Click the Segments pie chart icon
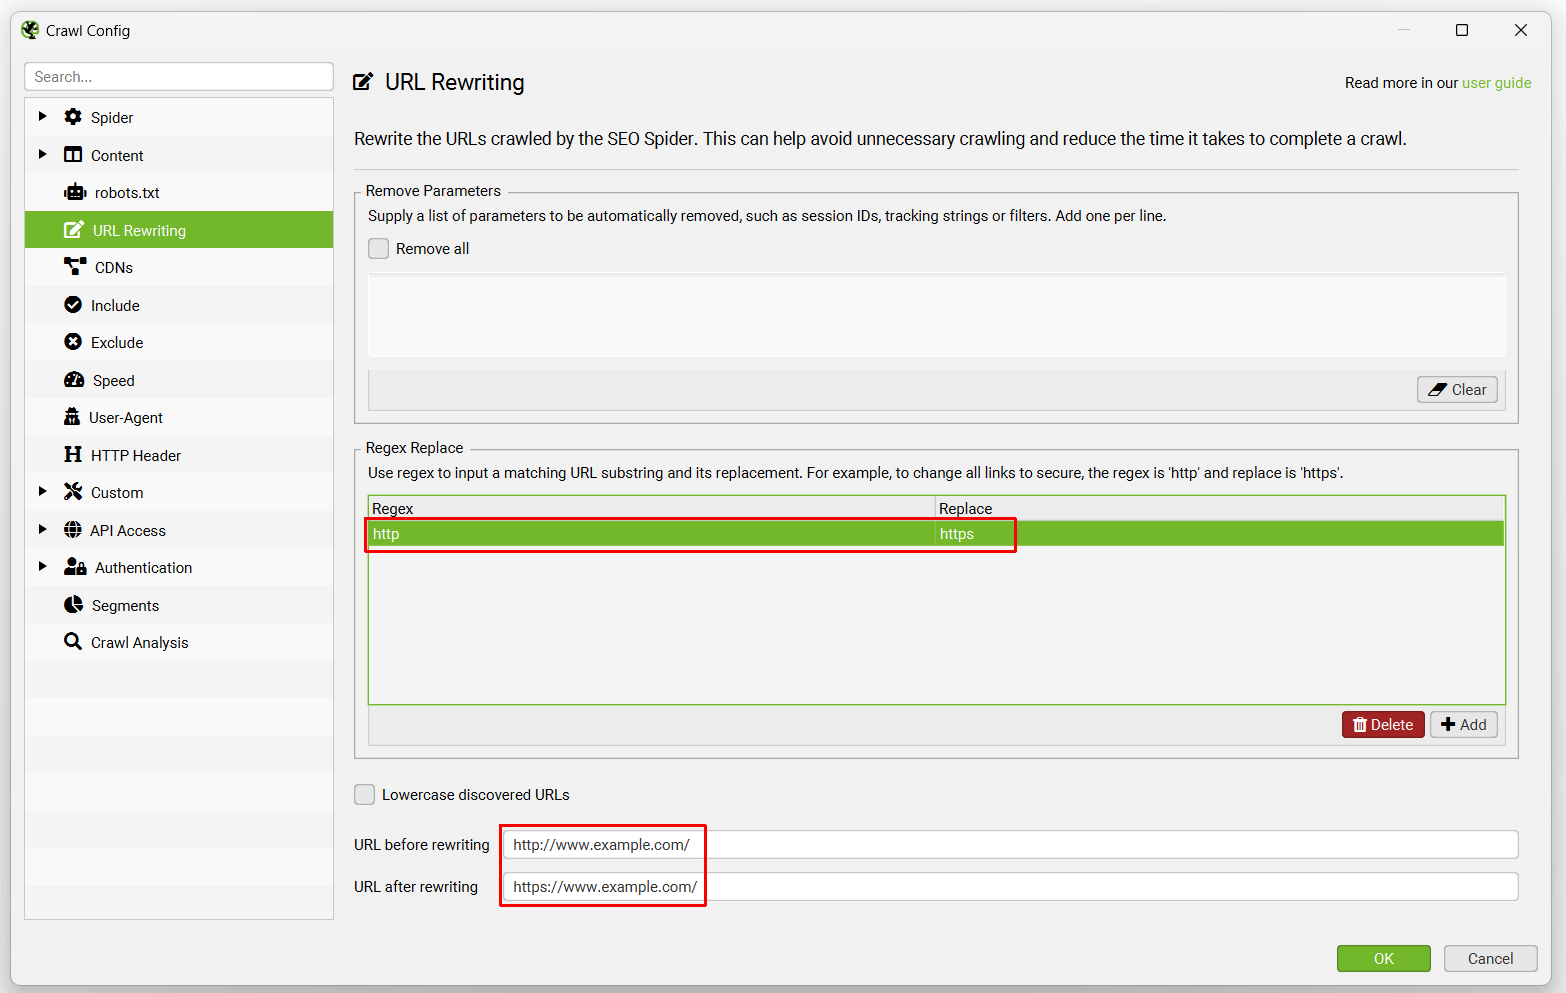This screenshot has width=1566, height=993. (73, 604)
